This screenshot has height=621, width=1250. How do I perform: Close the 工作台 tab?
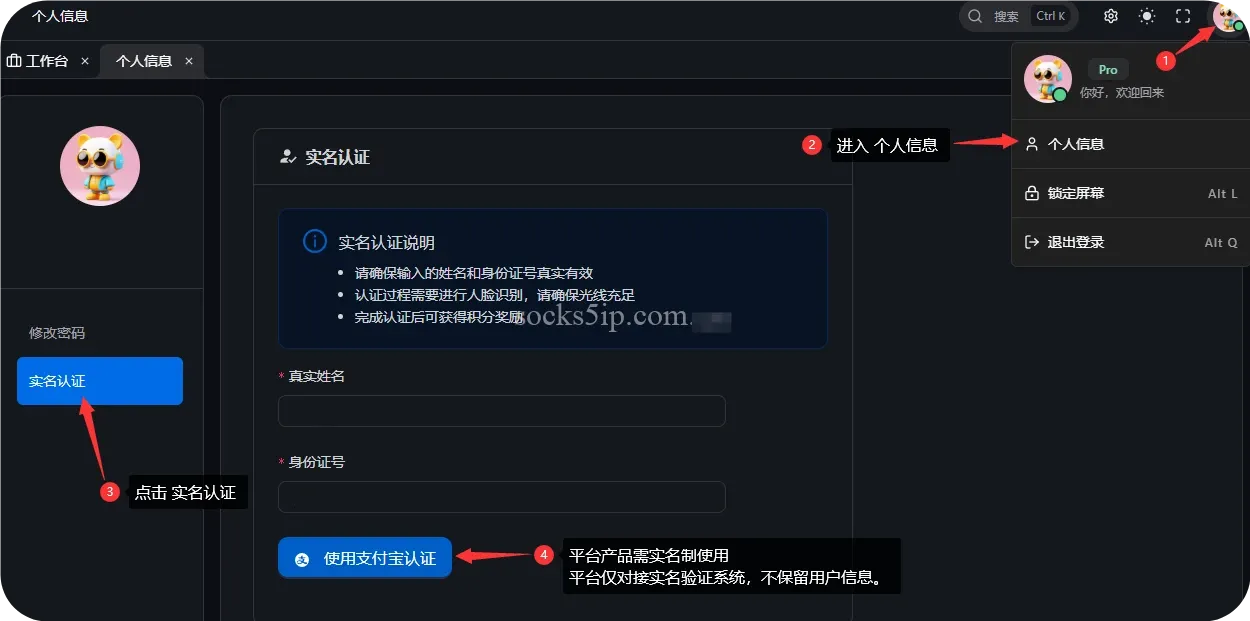click(85, 61)
